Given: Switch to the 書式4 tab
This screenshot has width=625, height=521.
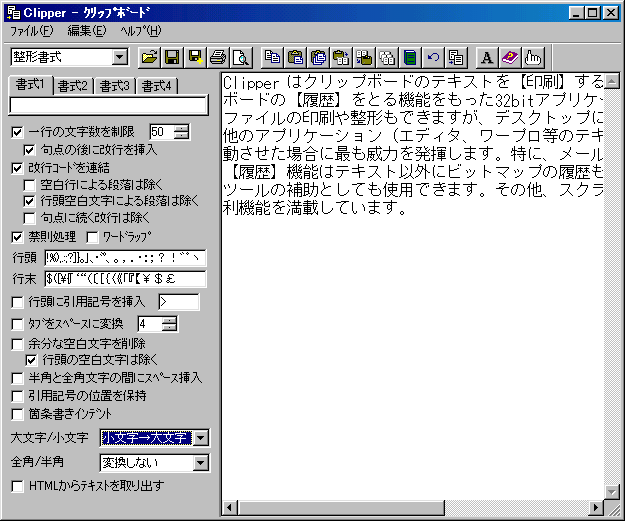Looking at the screenshot, I should (157, 86).
